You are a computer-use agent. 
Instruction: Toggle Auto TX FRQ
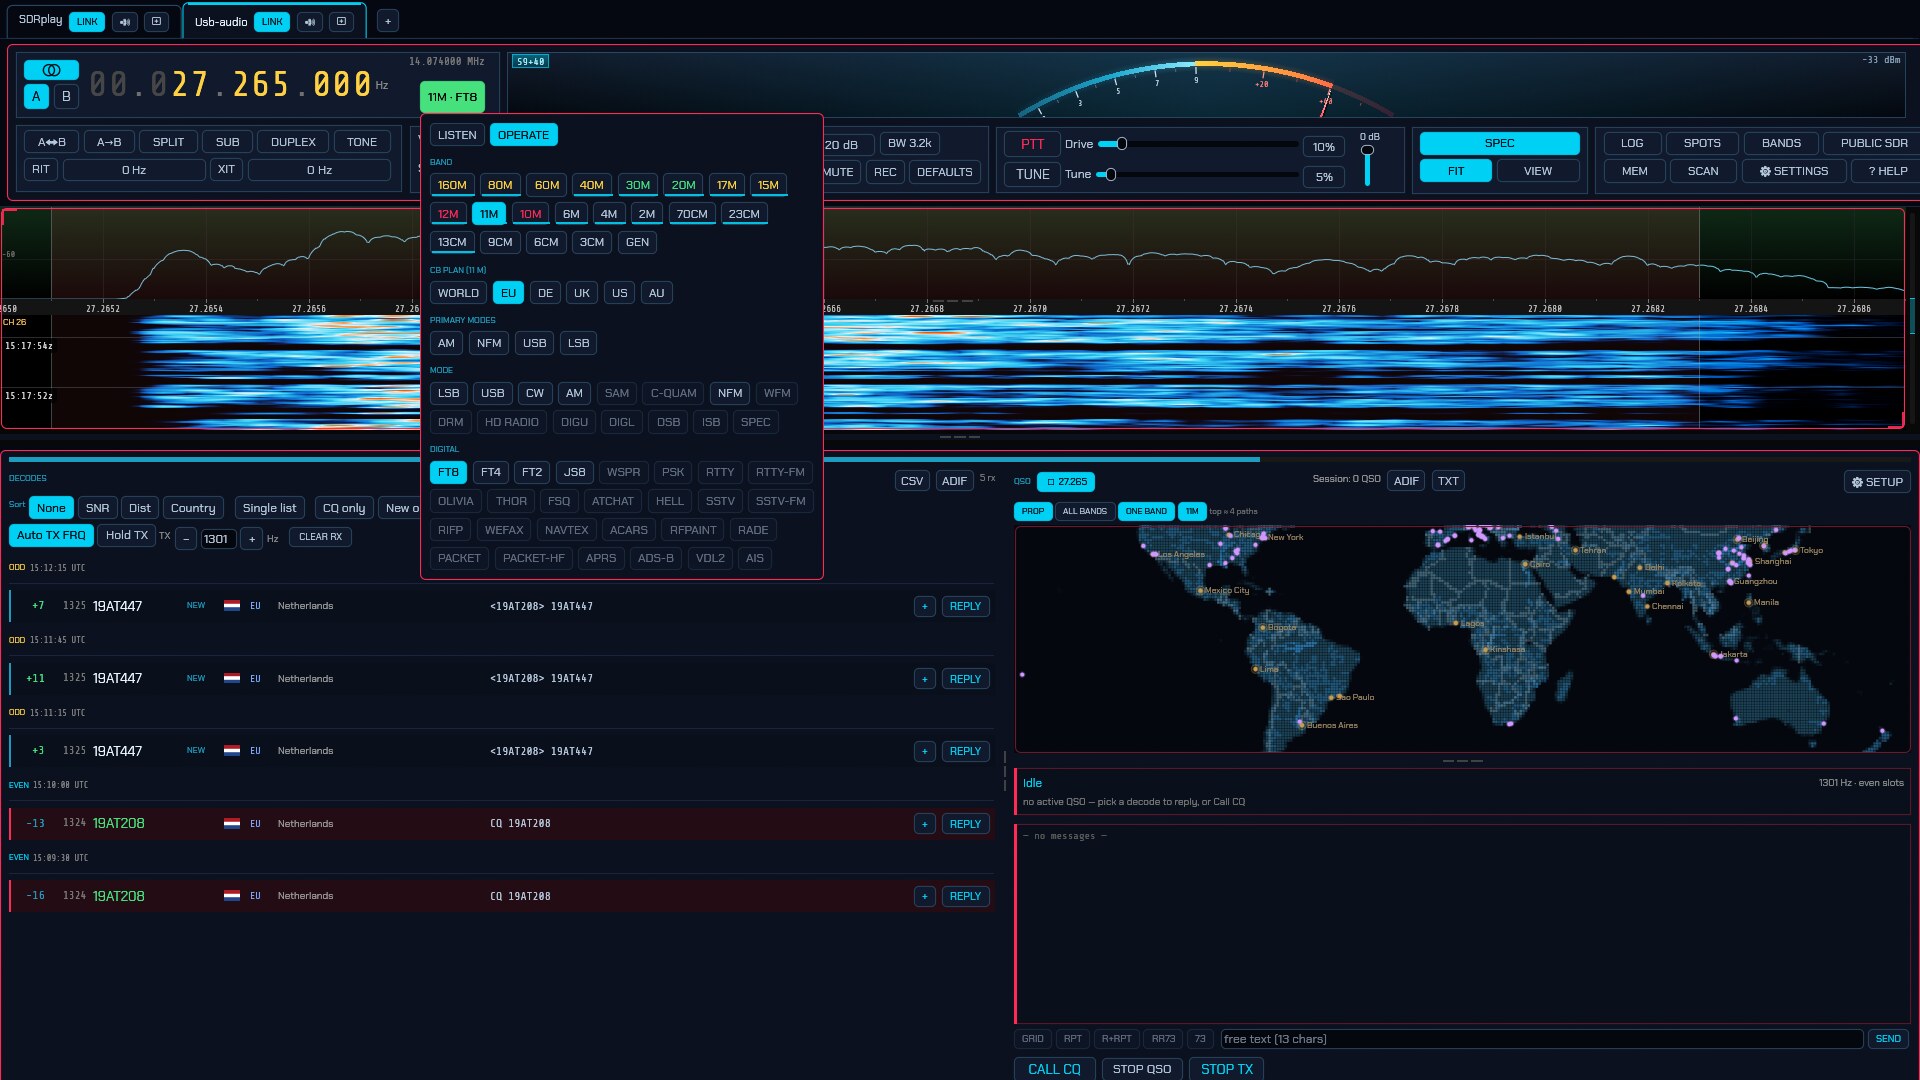pyautogui.click(x=51, y=535)
